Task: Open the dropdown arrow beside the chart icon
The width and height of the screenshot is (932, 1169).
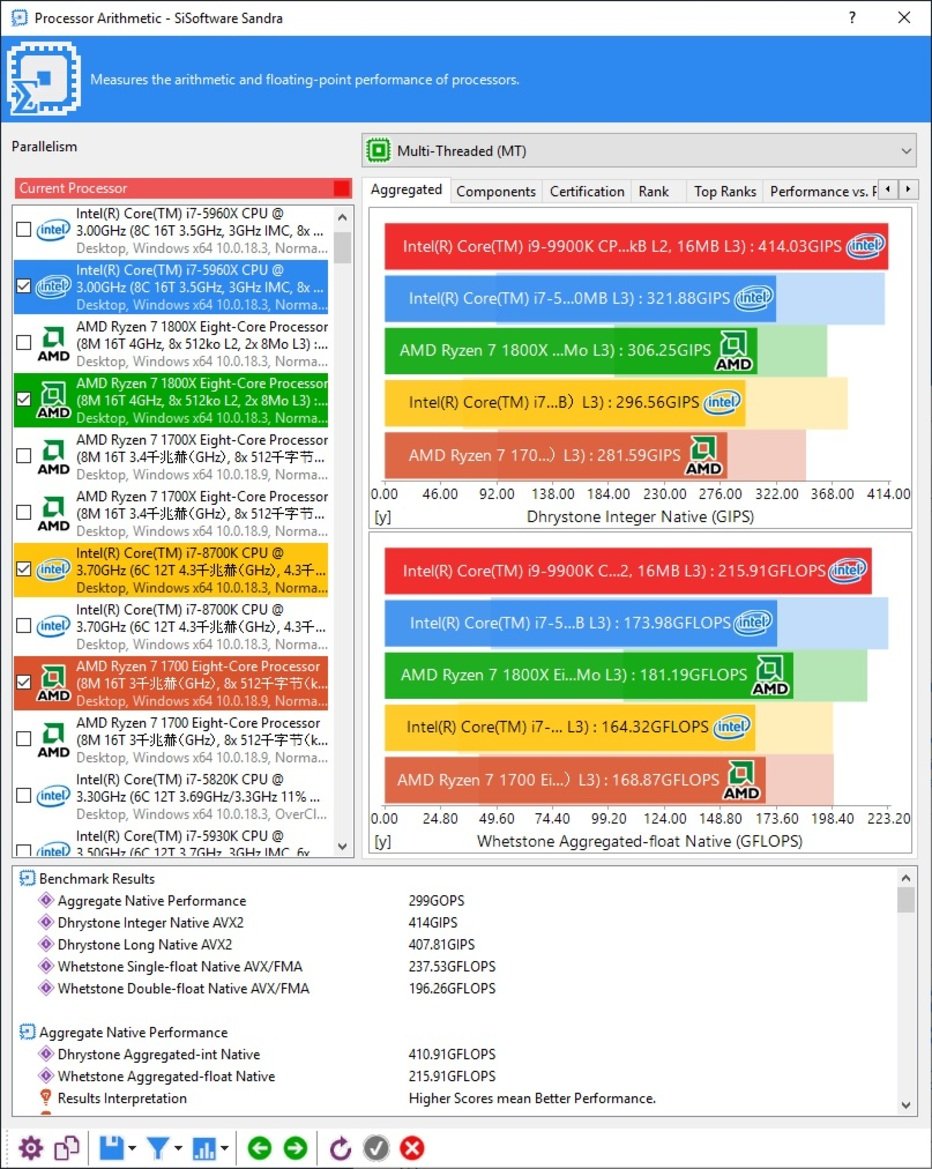Action: (224, 1148)
